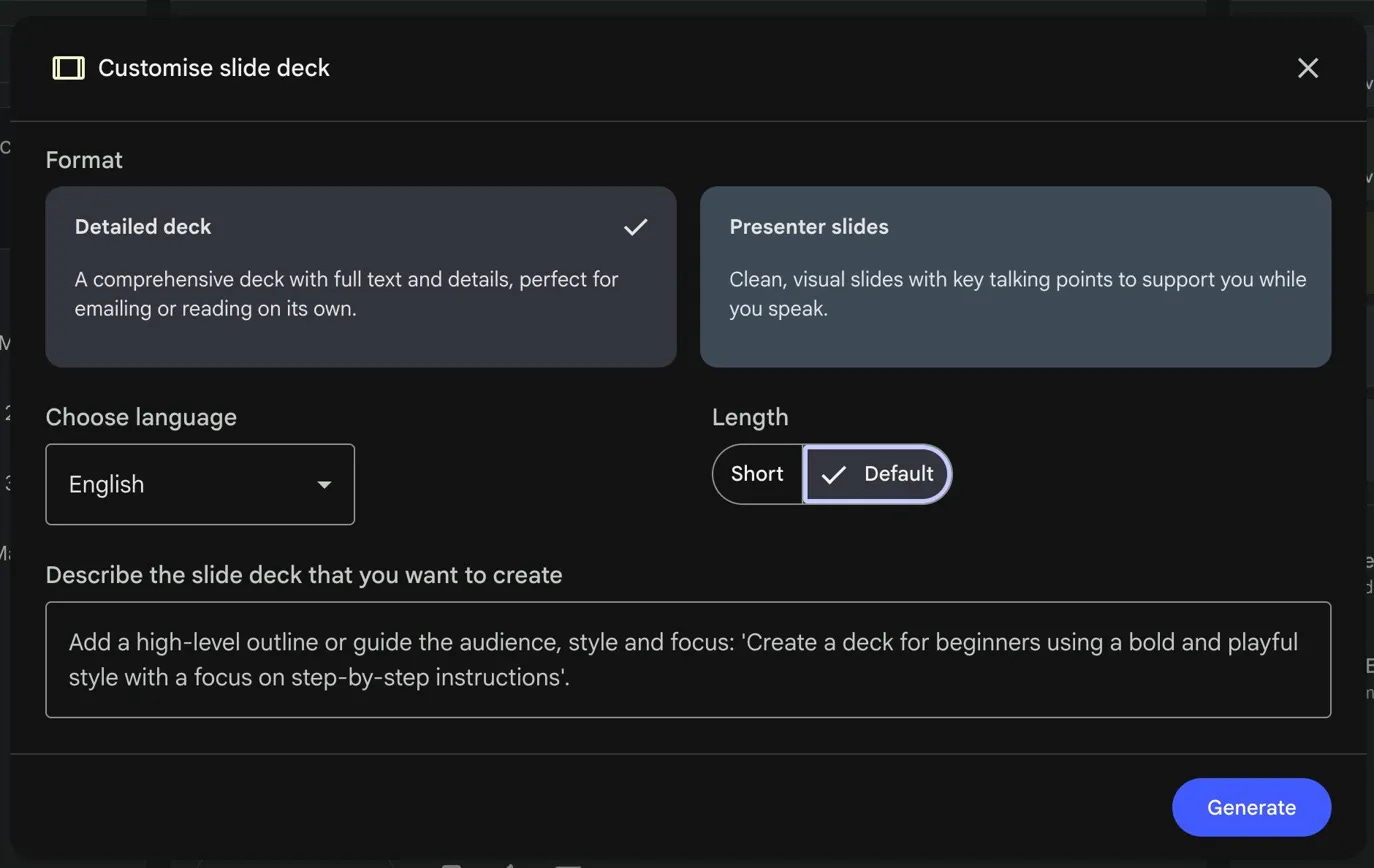Click the slide deck icon in the header

68,68
